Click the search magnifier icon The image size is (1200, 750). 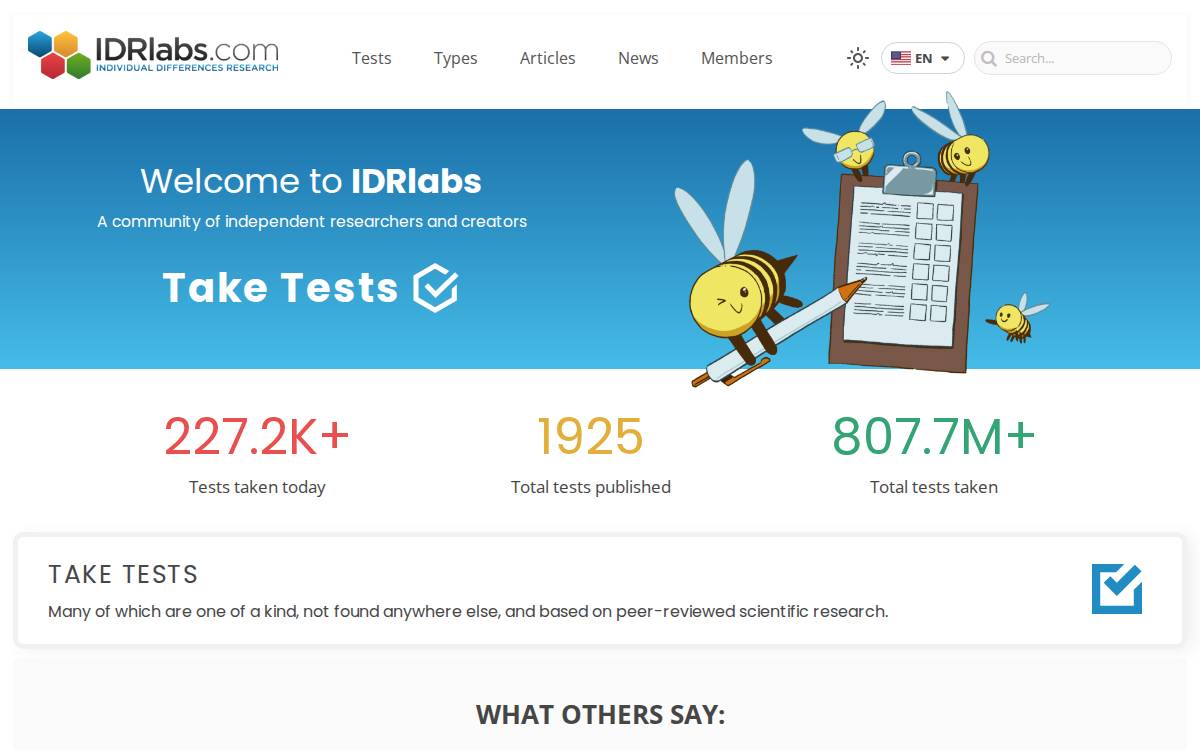(989, 59)
